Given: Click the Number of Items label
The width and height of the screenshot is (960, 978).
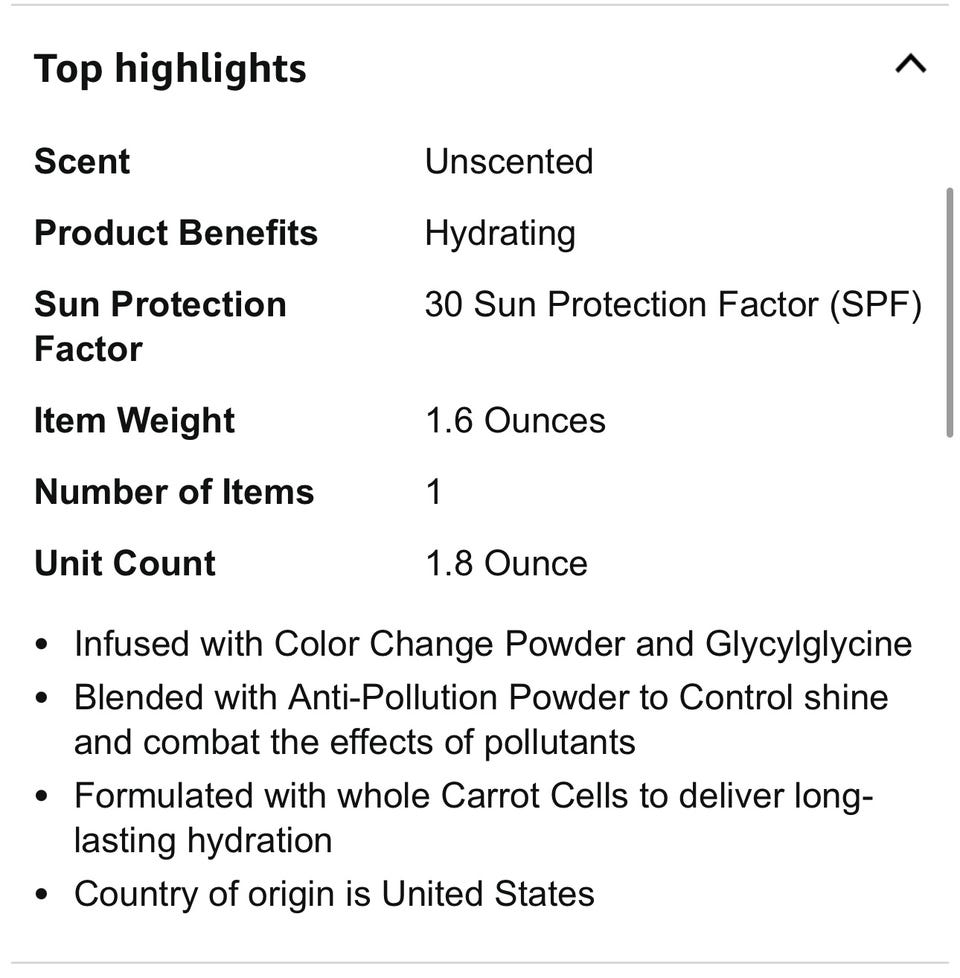Looking at the screenshot, I should click(174, 492).
